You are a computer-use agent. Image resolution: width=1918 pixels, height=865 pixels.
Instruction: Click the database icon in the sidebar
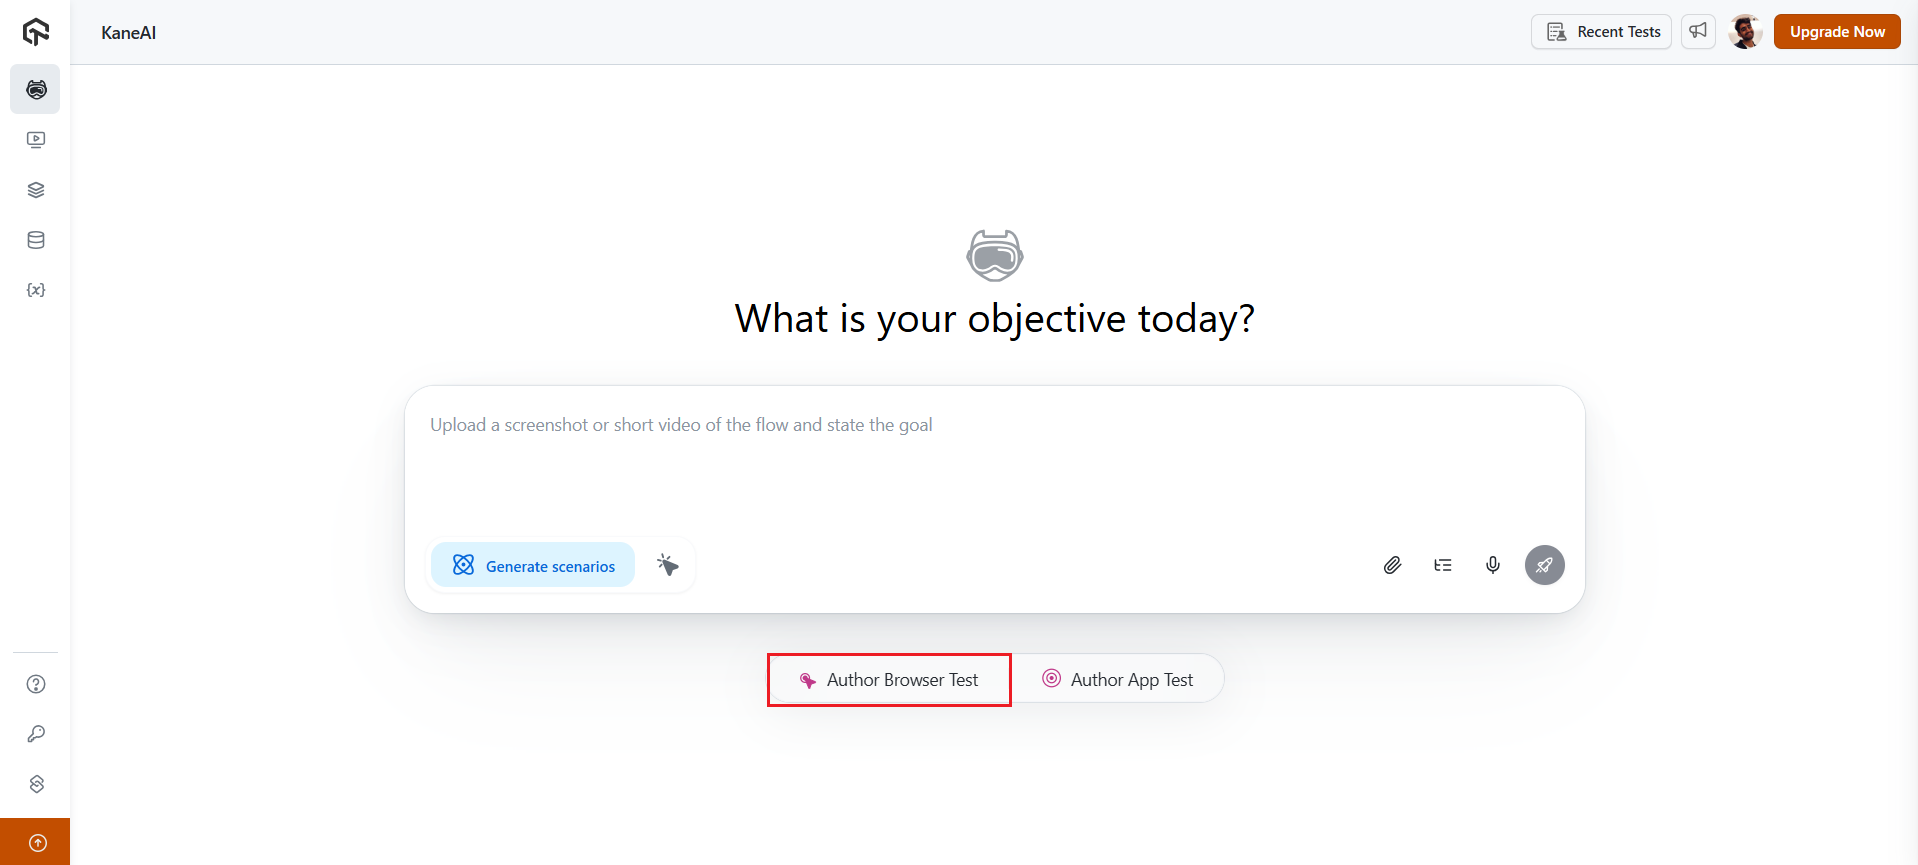click(x=35, y=240)
